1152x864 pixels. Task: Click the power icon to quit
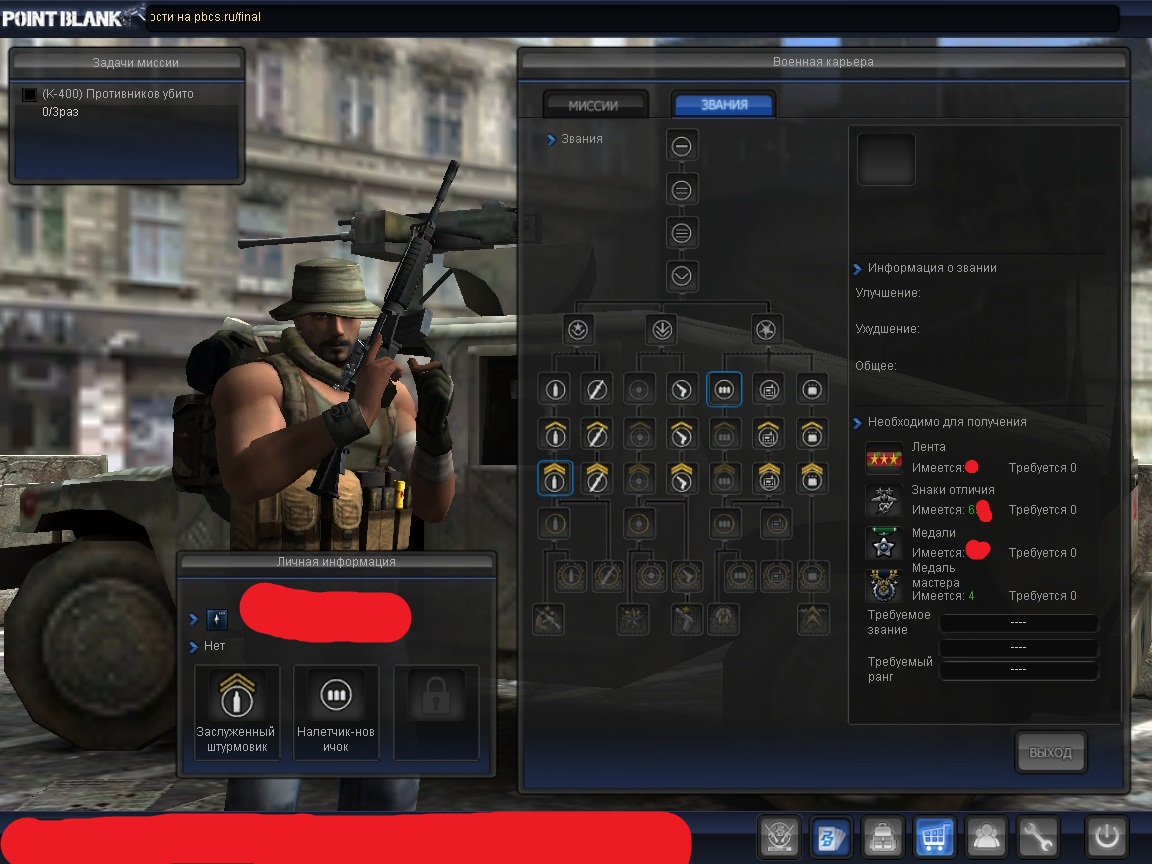1108,836
